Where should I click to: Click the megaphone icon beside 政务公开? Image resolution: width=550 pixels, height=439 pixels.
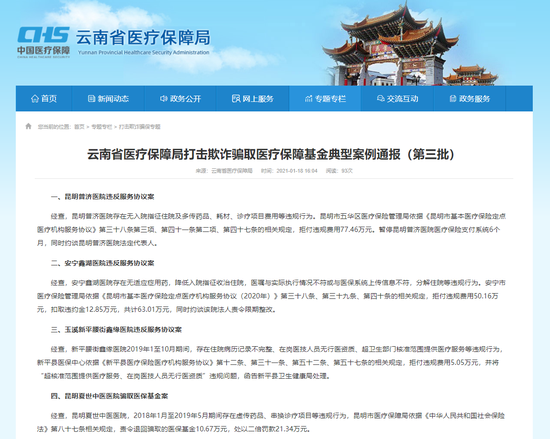pos(163,99)
